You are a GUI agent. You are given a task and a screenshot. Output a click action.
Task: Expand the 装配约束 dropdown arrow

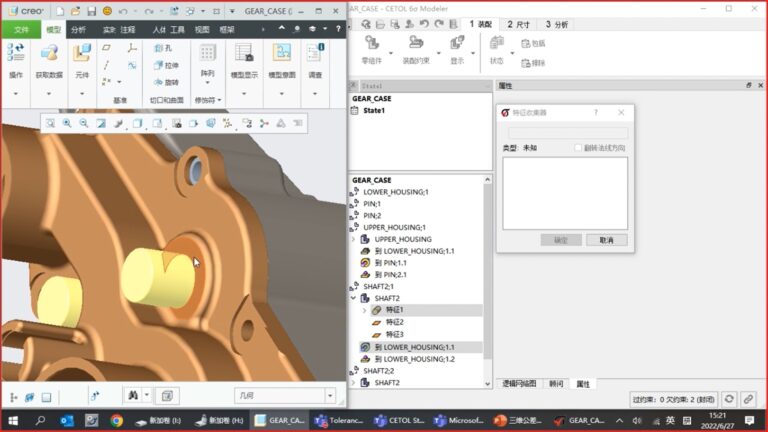click(439, 53)
